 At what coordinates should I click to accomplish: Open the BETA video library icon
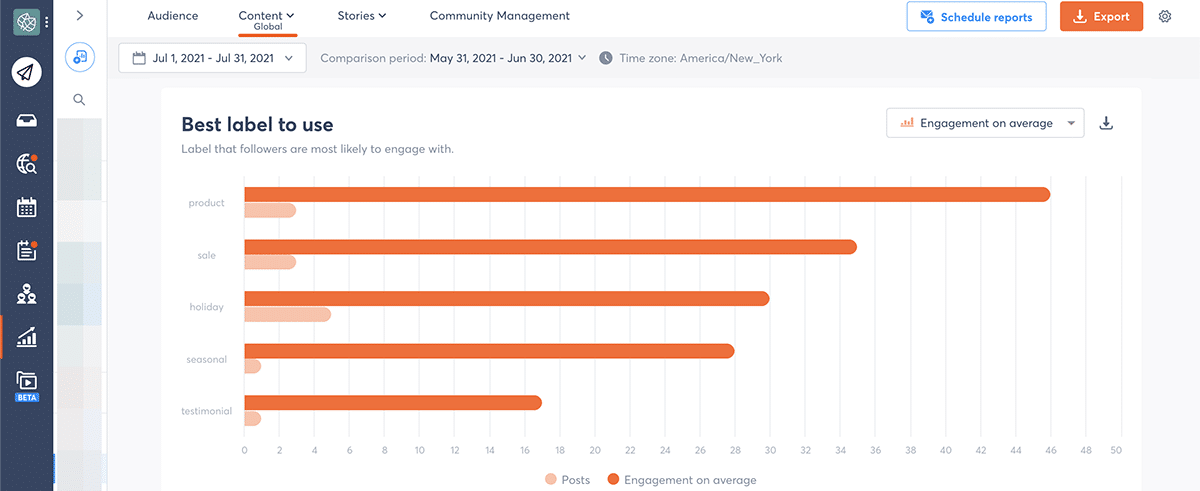[x=27, y=381]
